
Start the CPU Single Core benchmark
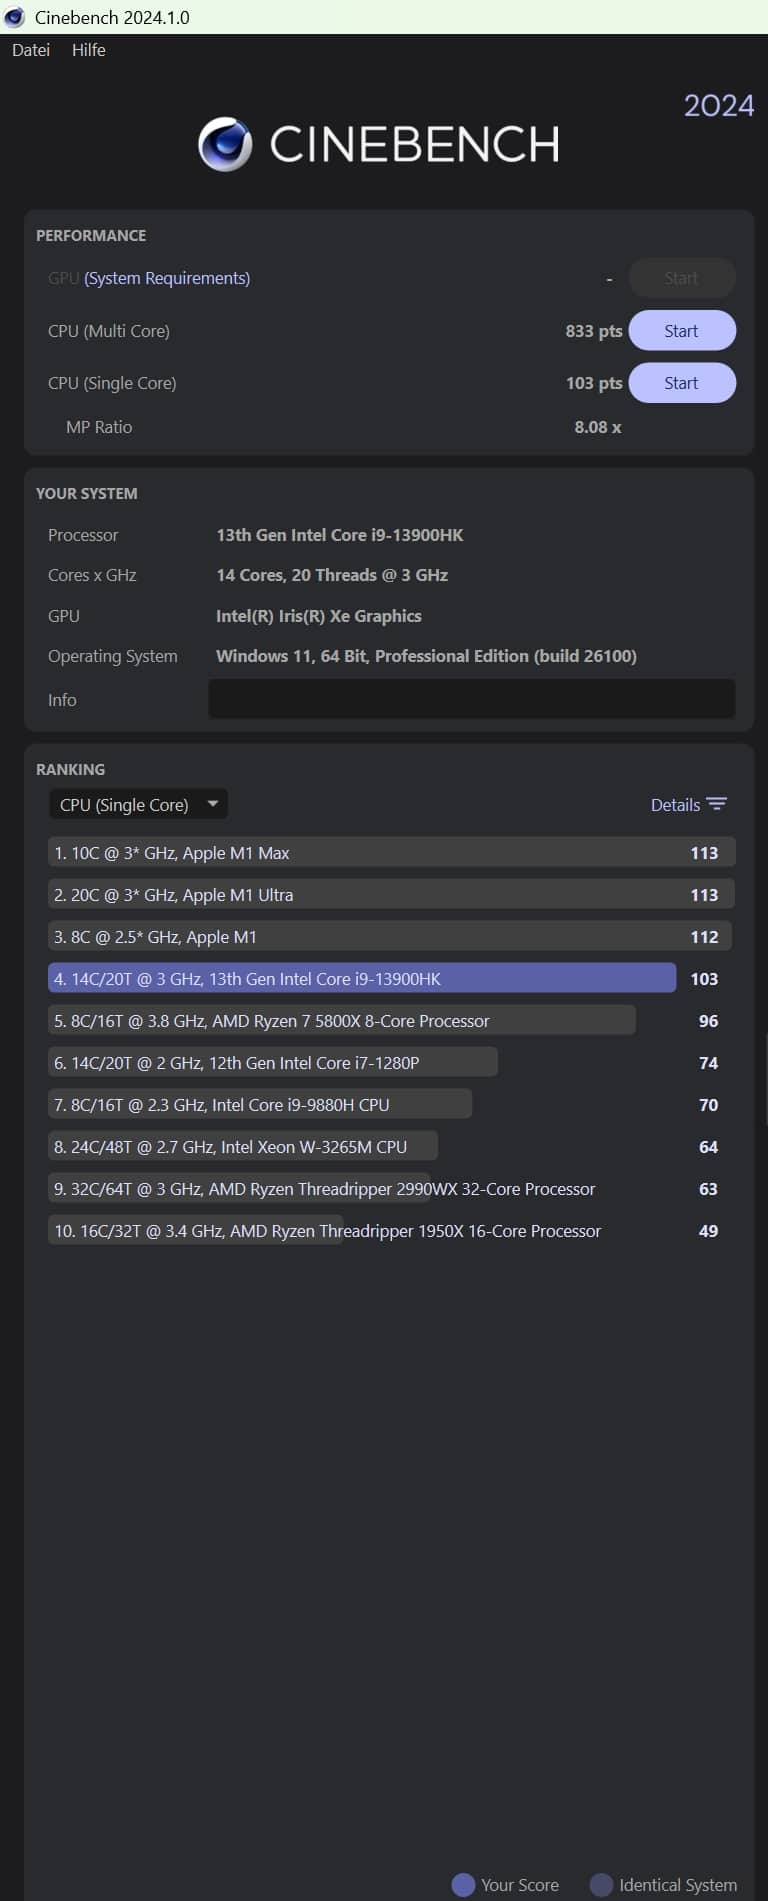coord(681,383)
